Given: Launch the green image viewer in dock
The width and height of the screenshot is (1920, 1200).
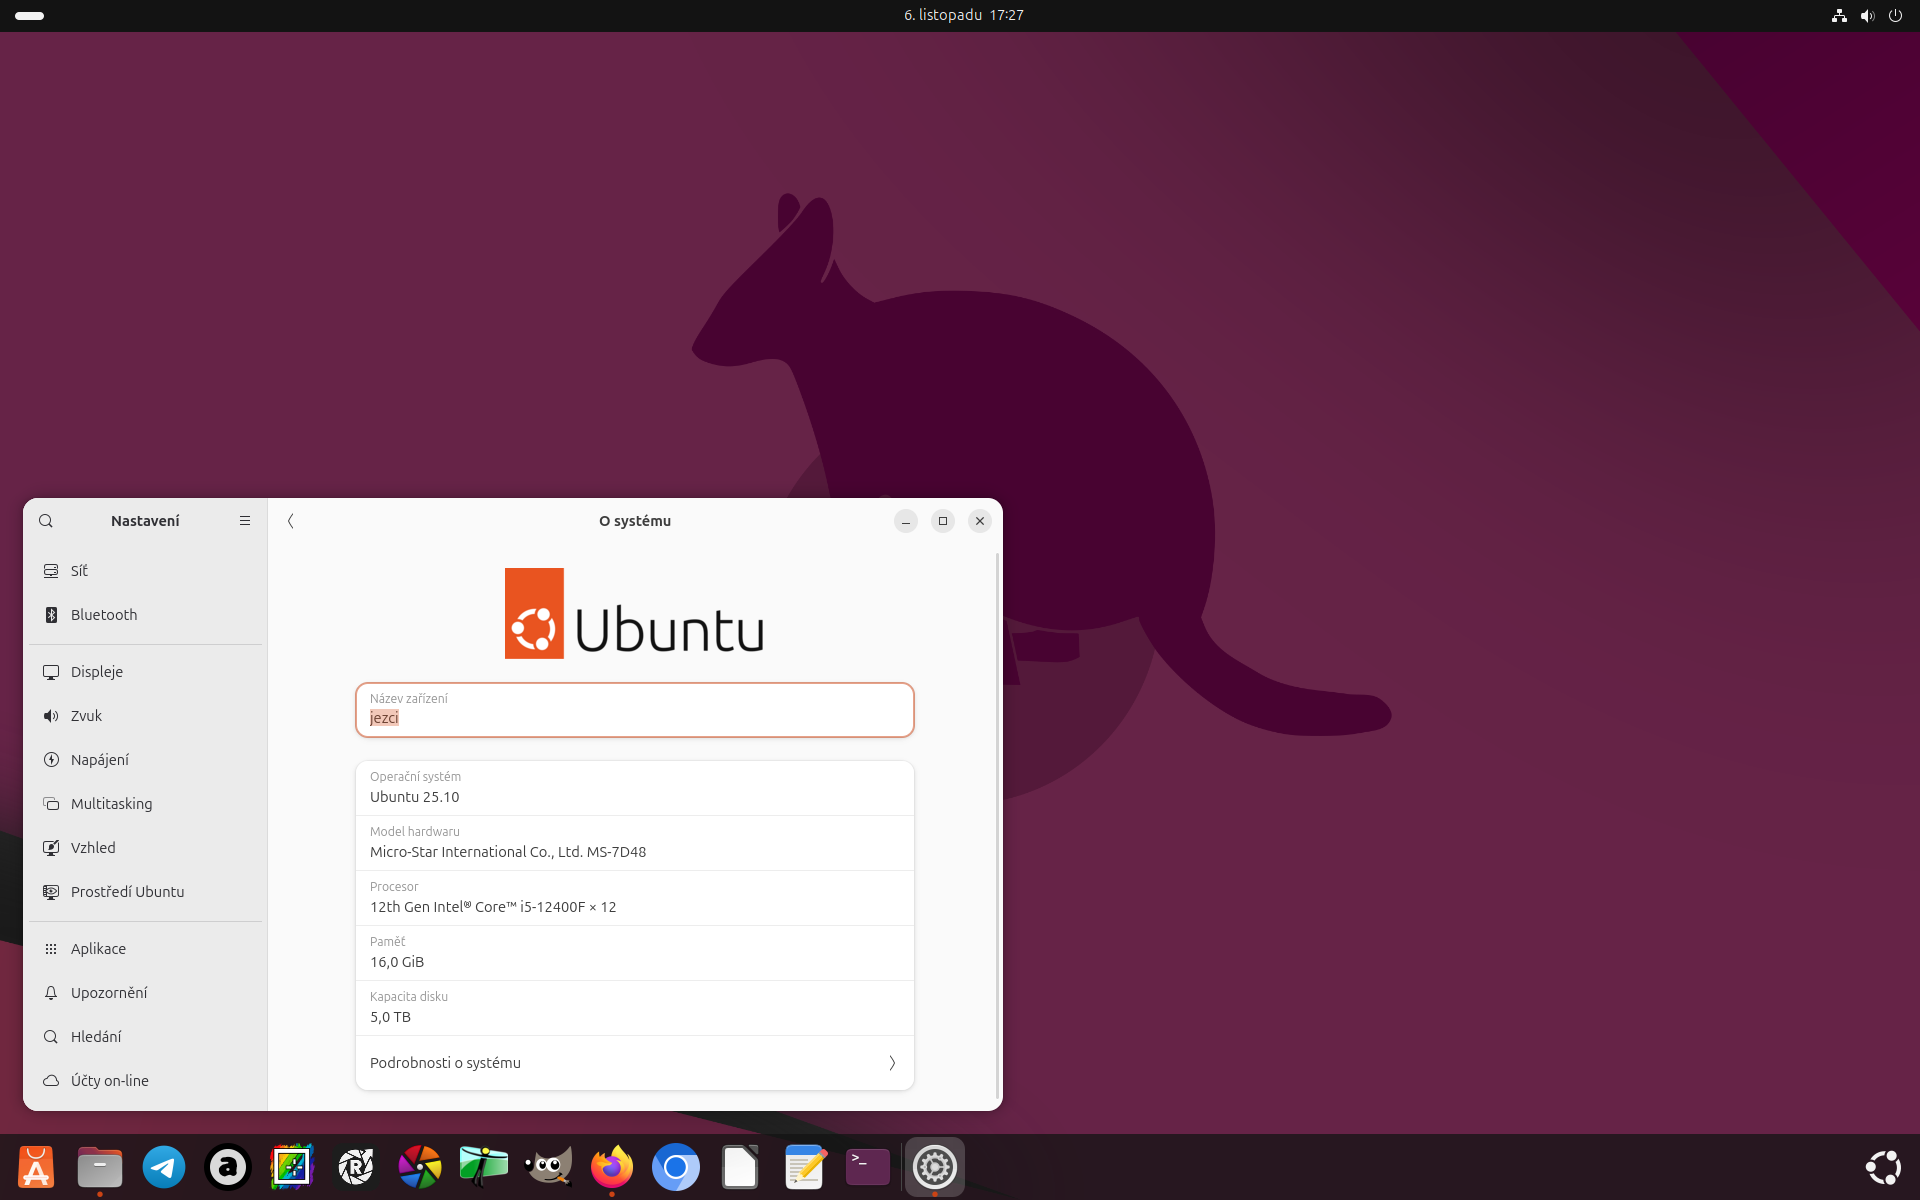Looking at the screenshot, I should point(484,1167).
